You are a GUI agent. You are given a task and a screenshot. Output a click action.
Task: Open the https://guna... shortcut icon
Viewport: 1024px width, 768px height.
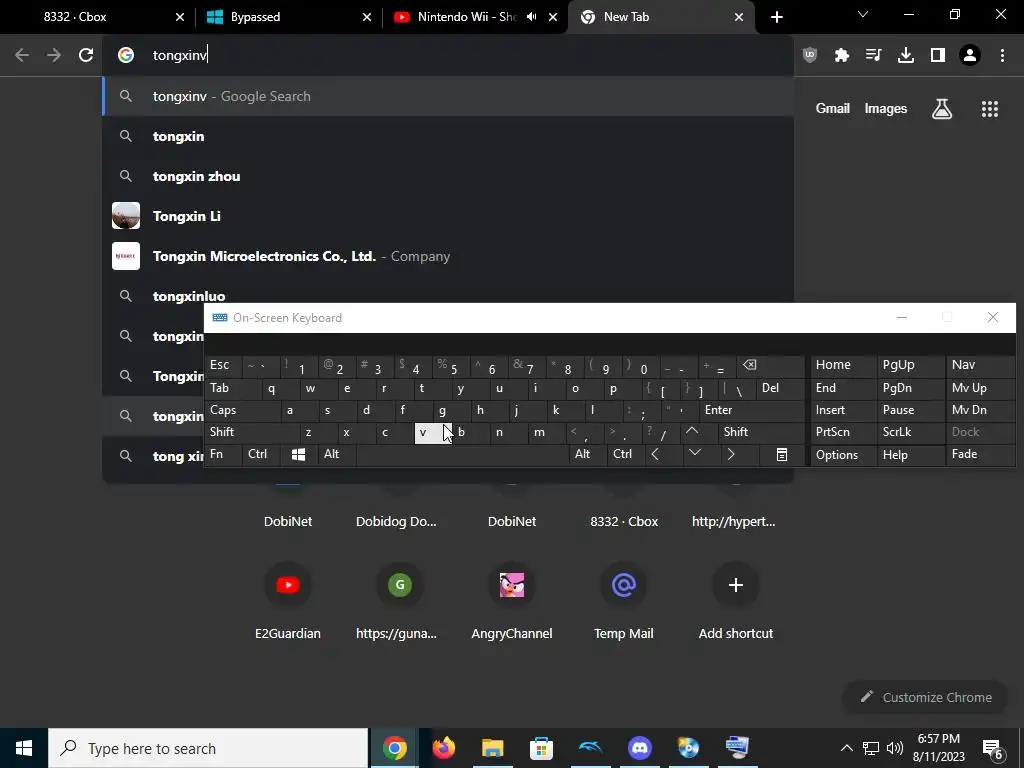(x=400, y=584)
